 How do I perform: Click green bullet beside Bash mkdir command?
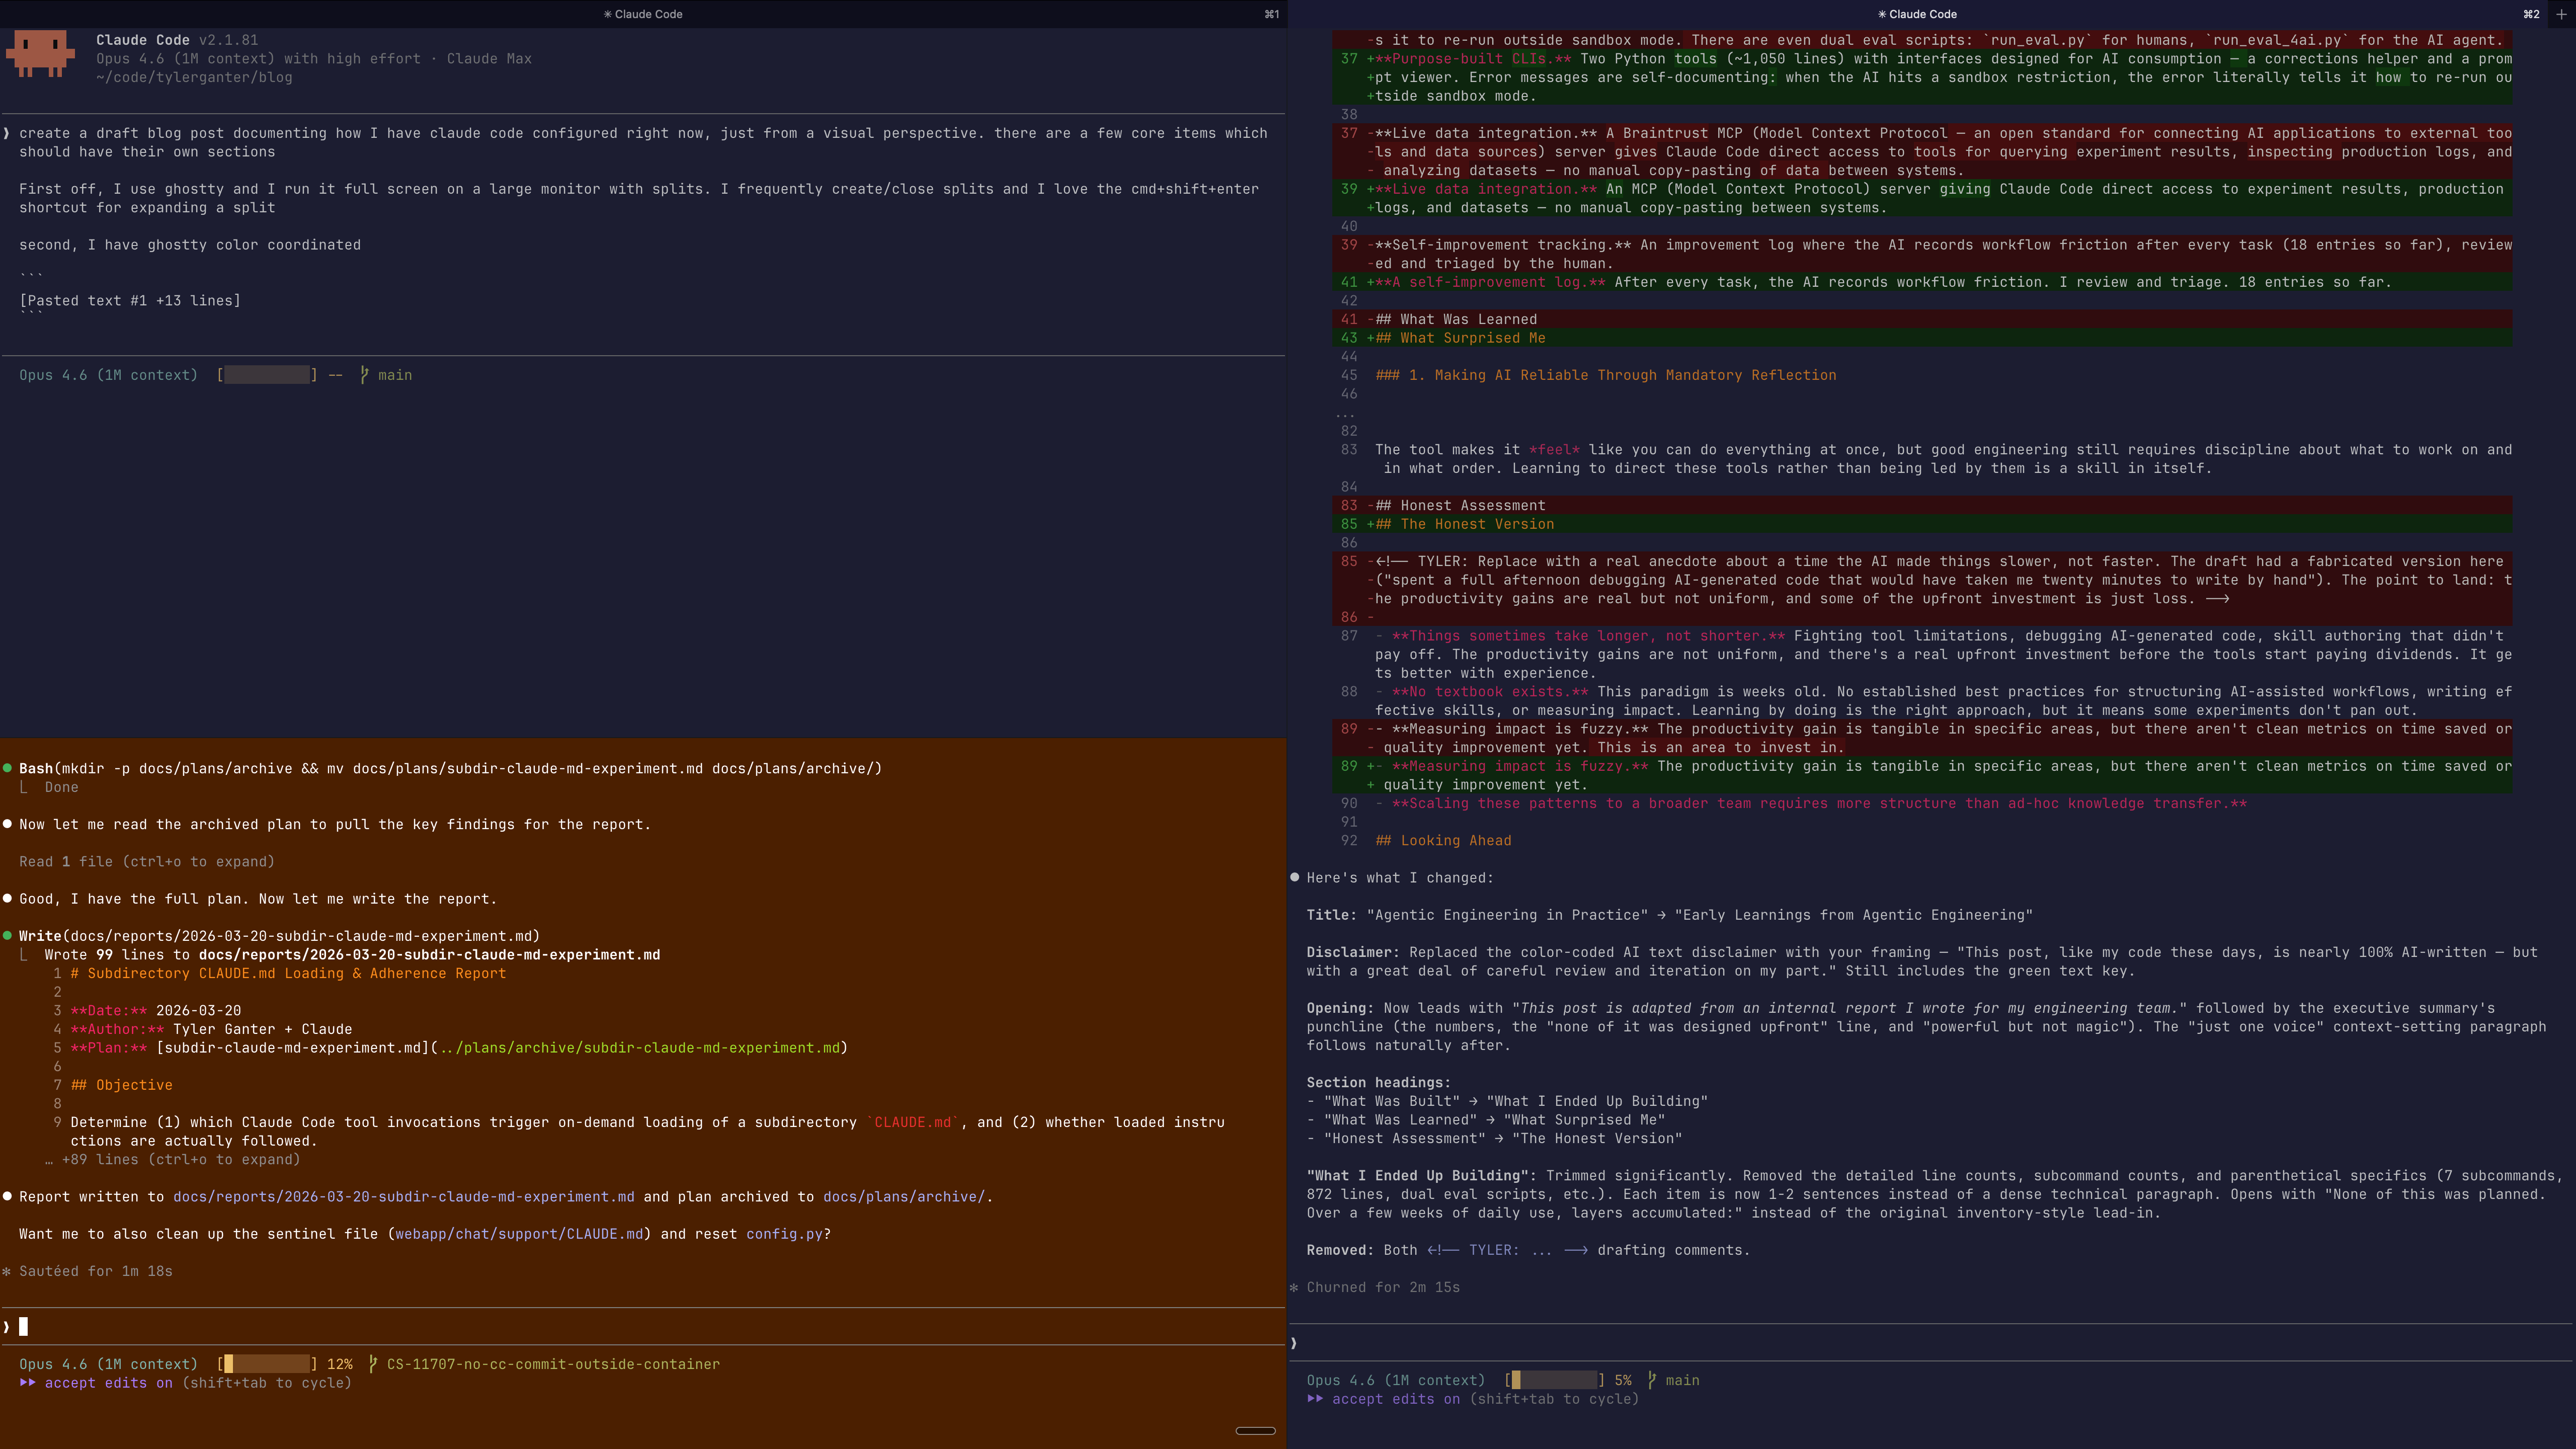point(8,768)
